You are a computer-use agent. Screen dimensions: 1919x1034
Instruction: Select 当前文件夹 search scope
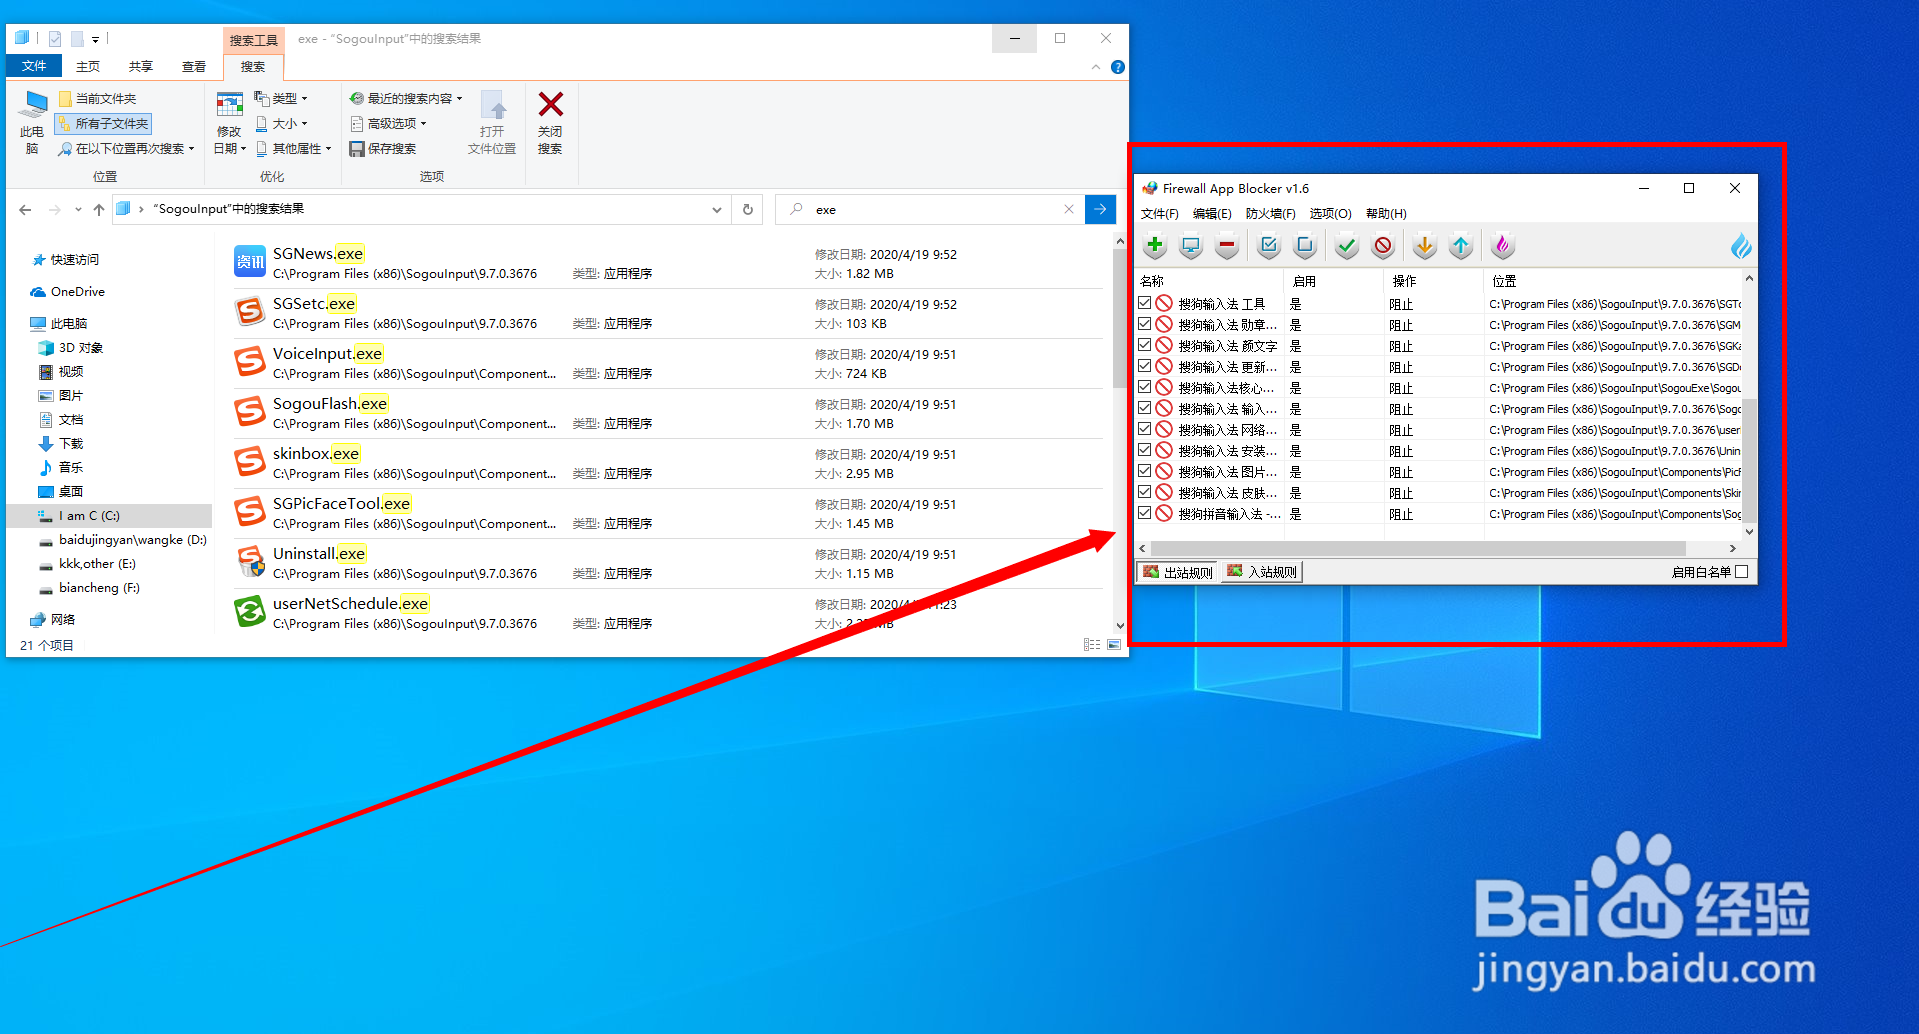click(x=98, y=98)
